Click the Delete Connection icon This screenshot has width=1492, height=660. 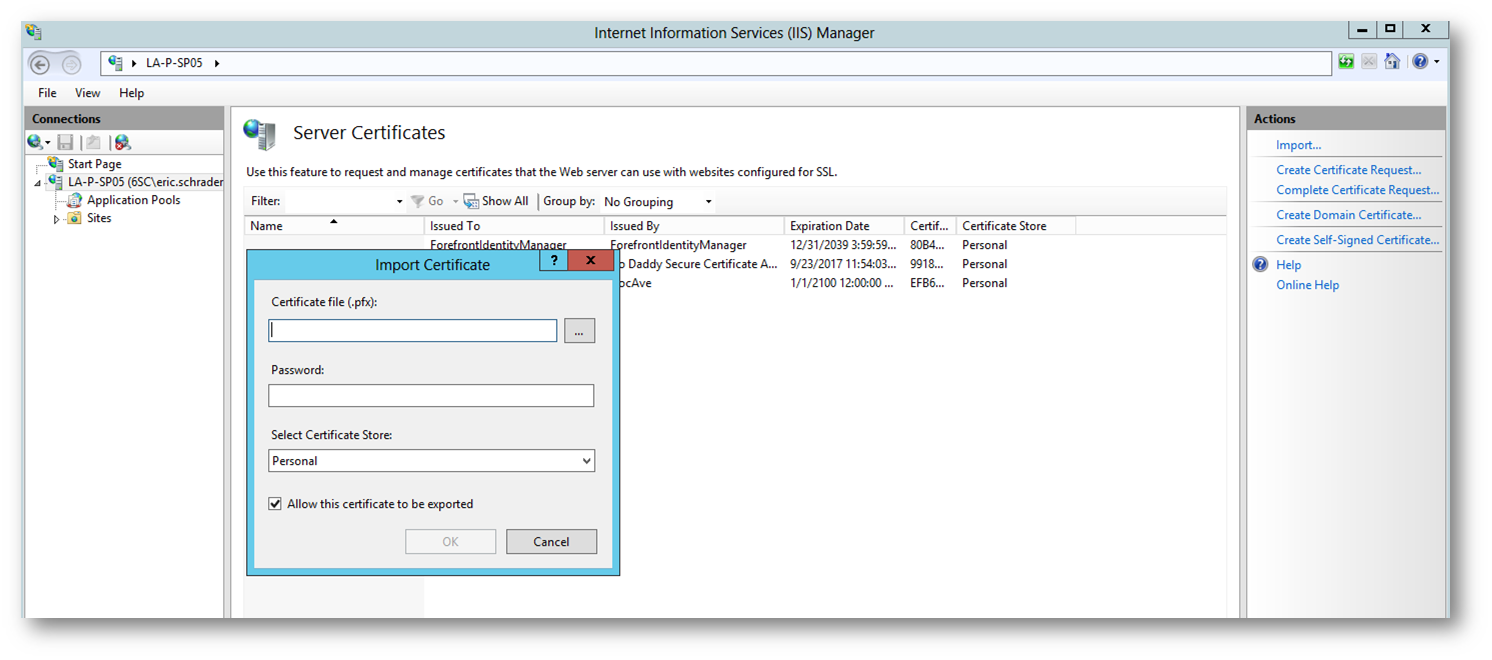[122, 143]
